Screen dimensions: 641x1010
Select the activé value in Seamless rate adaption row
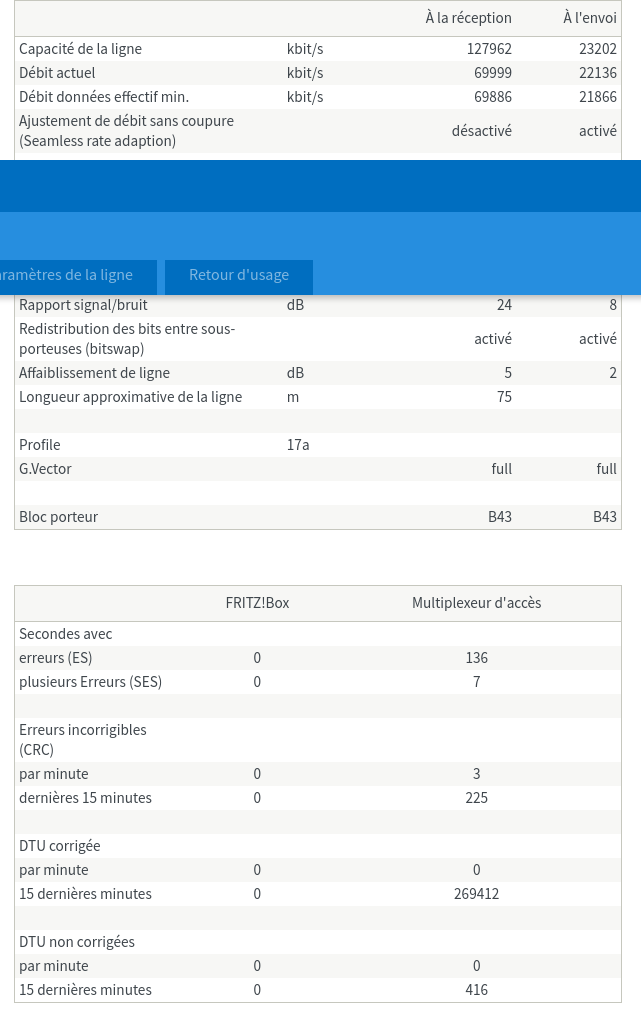pos(598,131)
